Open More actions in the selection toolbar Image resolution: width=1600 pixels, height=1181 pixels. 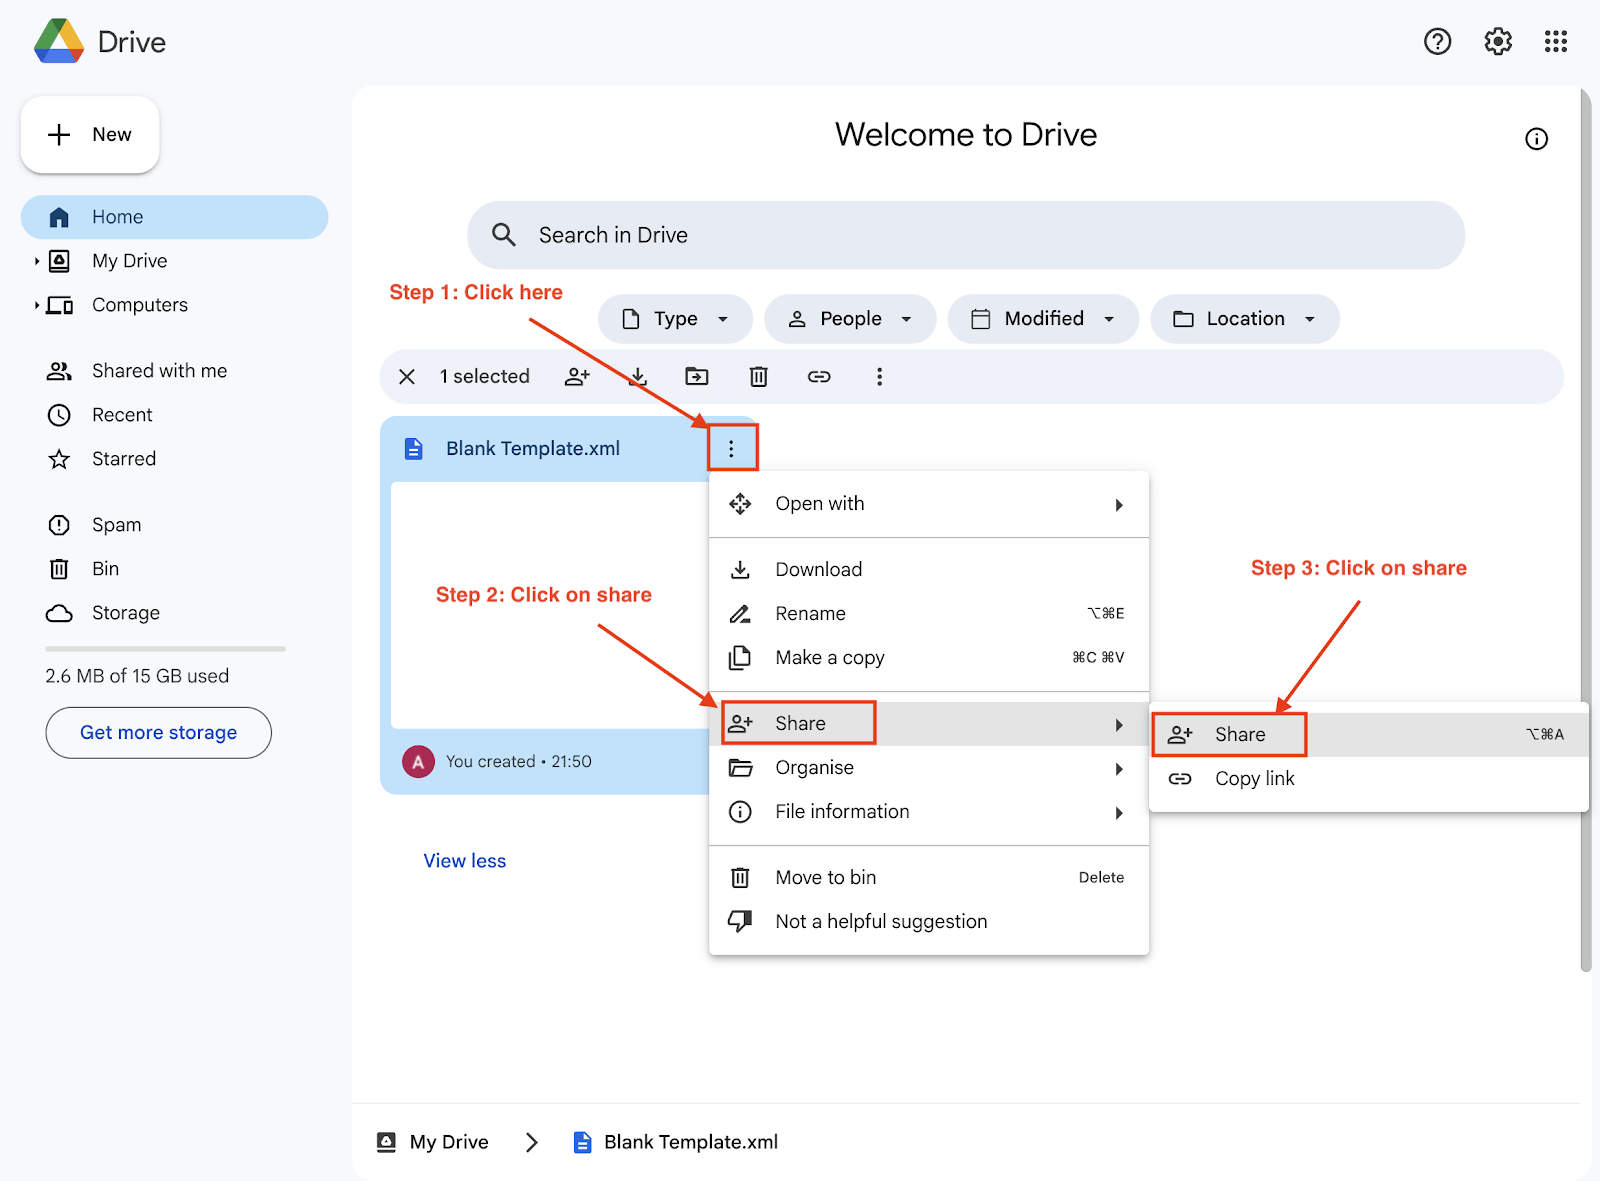pyautogui.click(x=879, y=377)
